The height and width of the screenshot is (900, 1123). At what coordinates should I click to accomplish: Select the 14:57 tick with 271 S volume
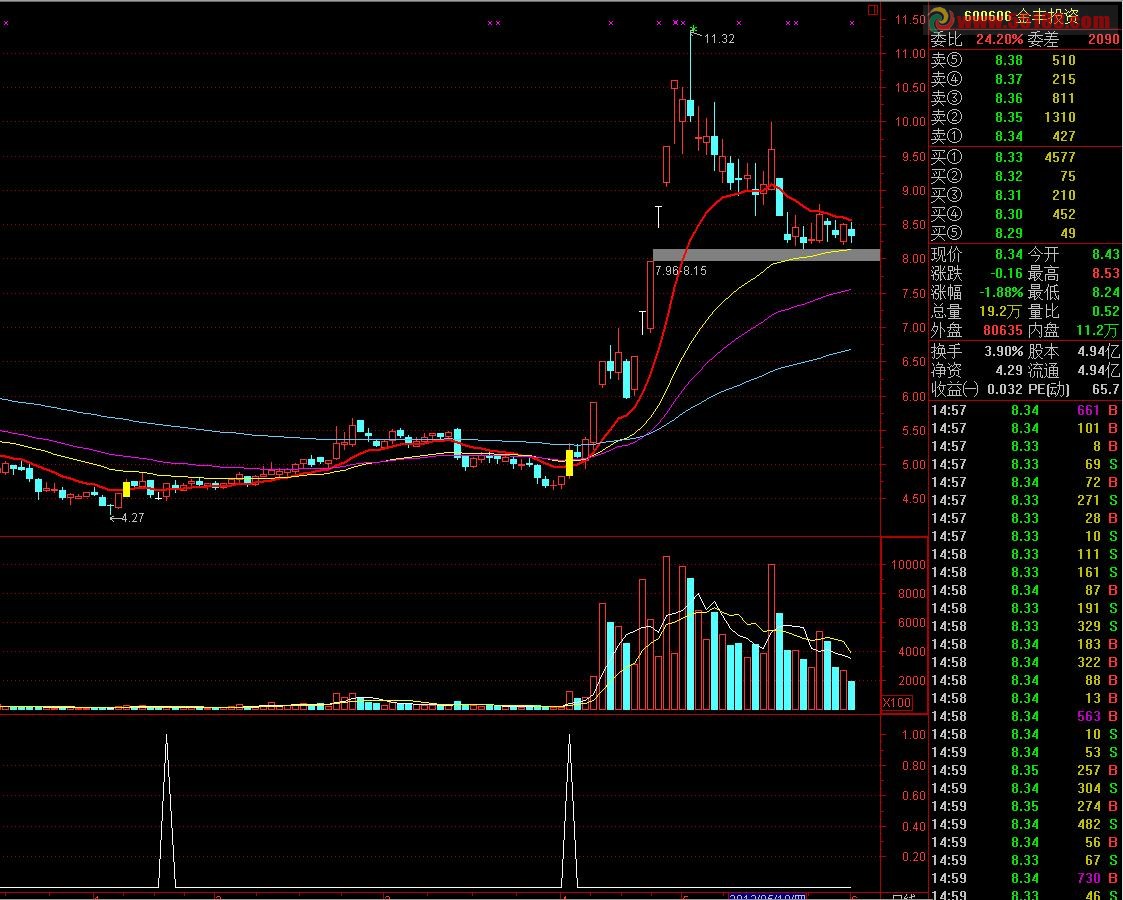point(1025,500)
